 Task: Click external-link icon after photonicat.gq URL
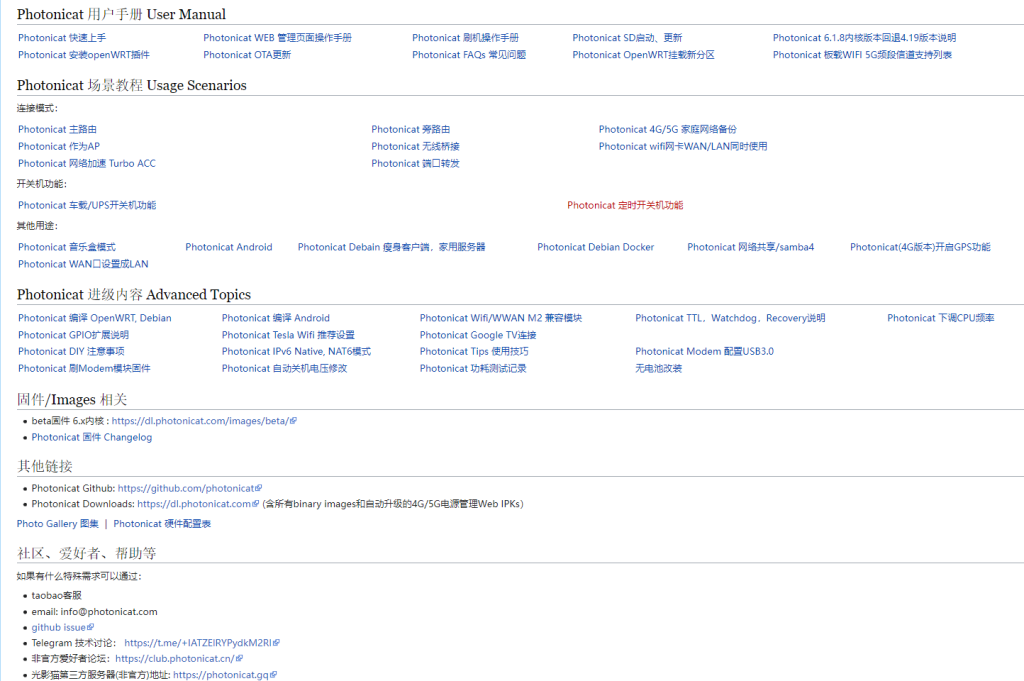(x=273, y=675)
